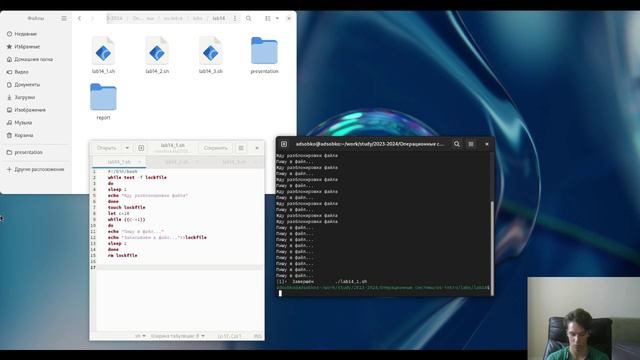Click the search icon in Files

point(249,18)
